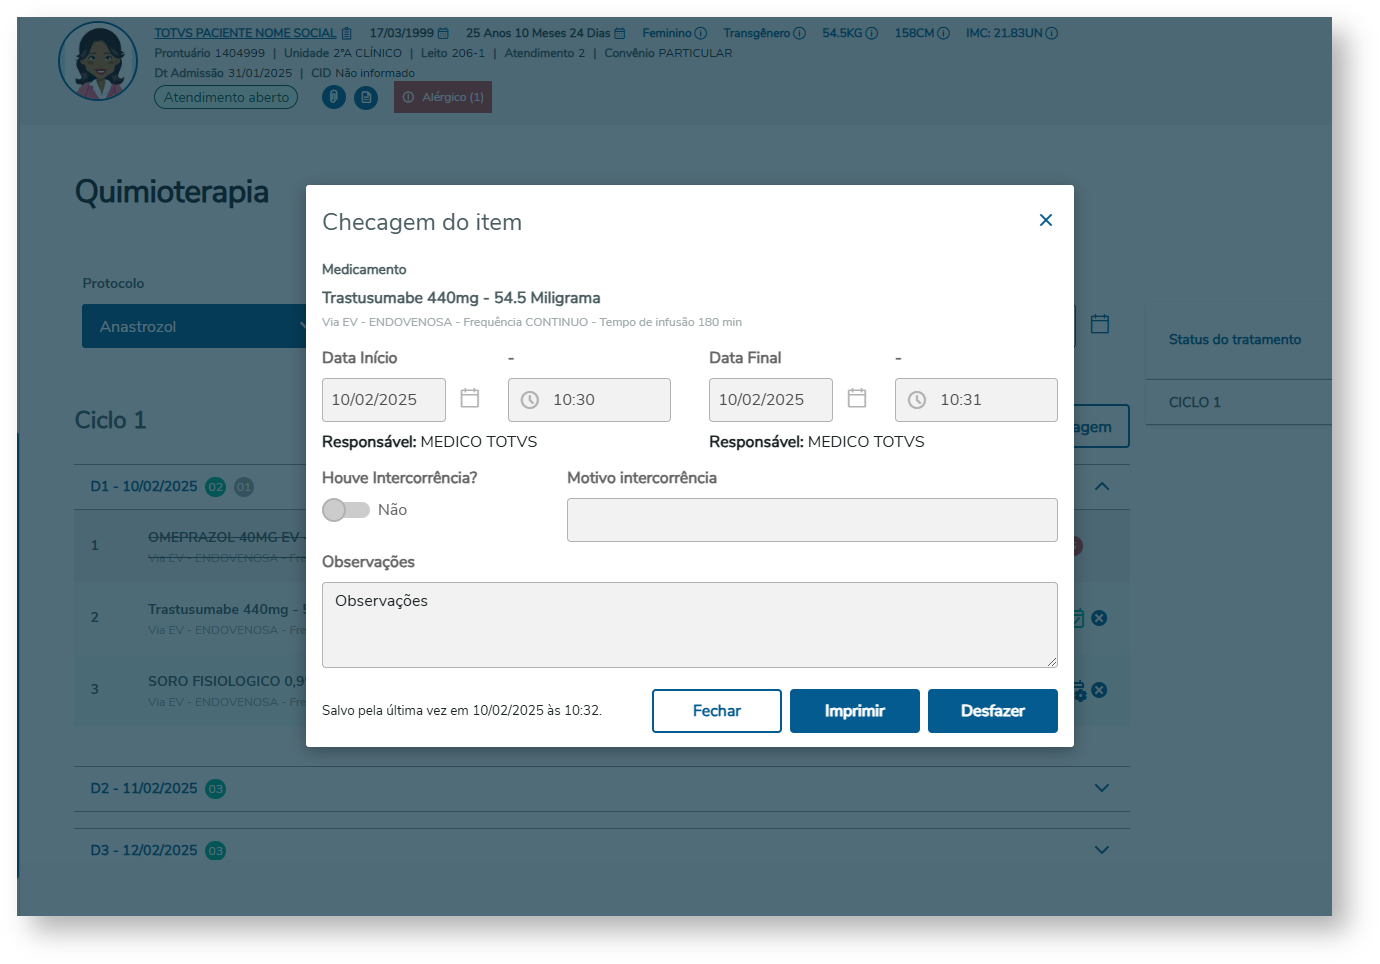Select the Status do tratamento tab
The height and width of the screenshot is (964, 1380).
[1235, 340]
